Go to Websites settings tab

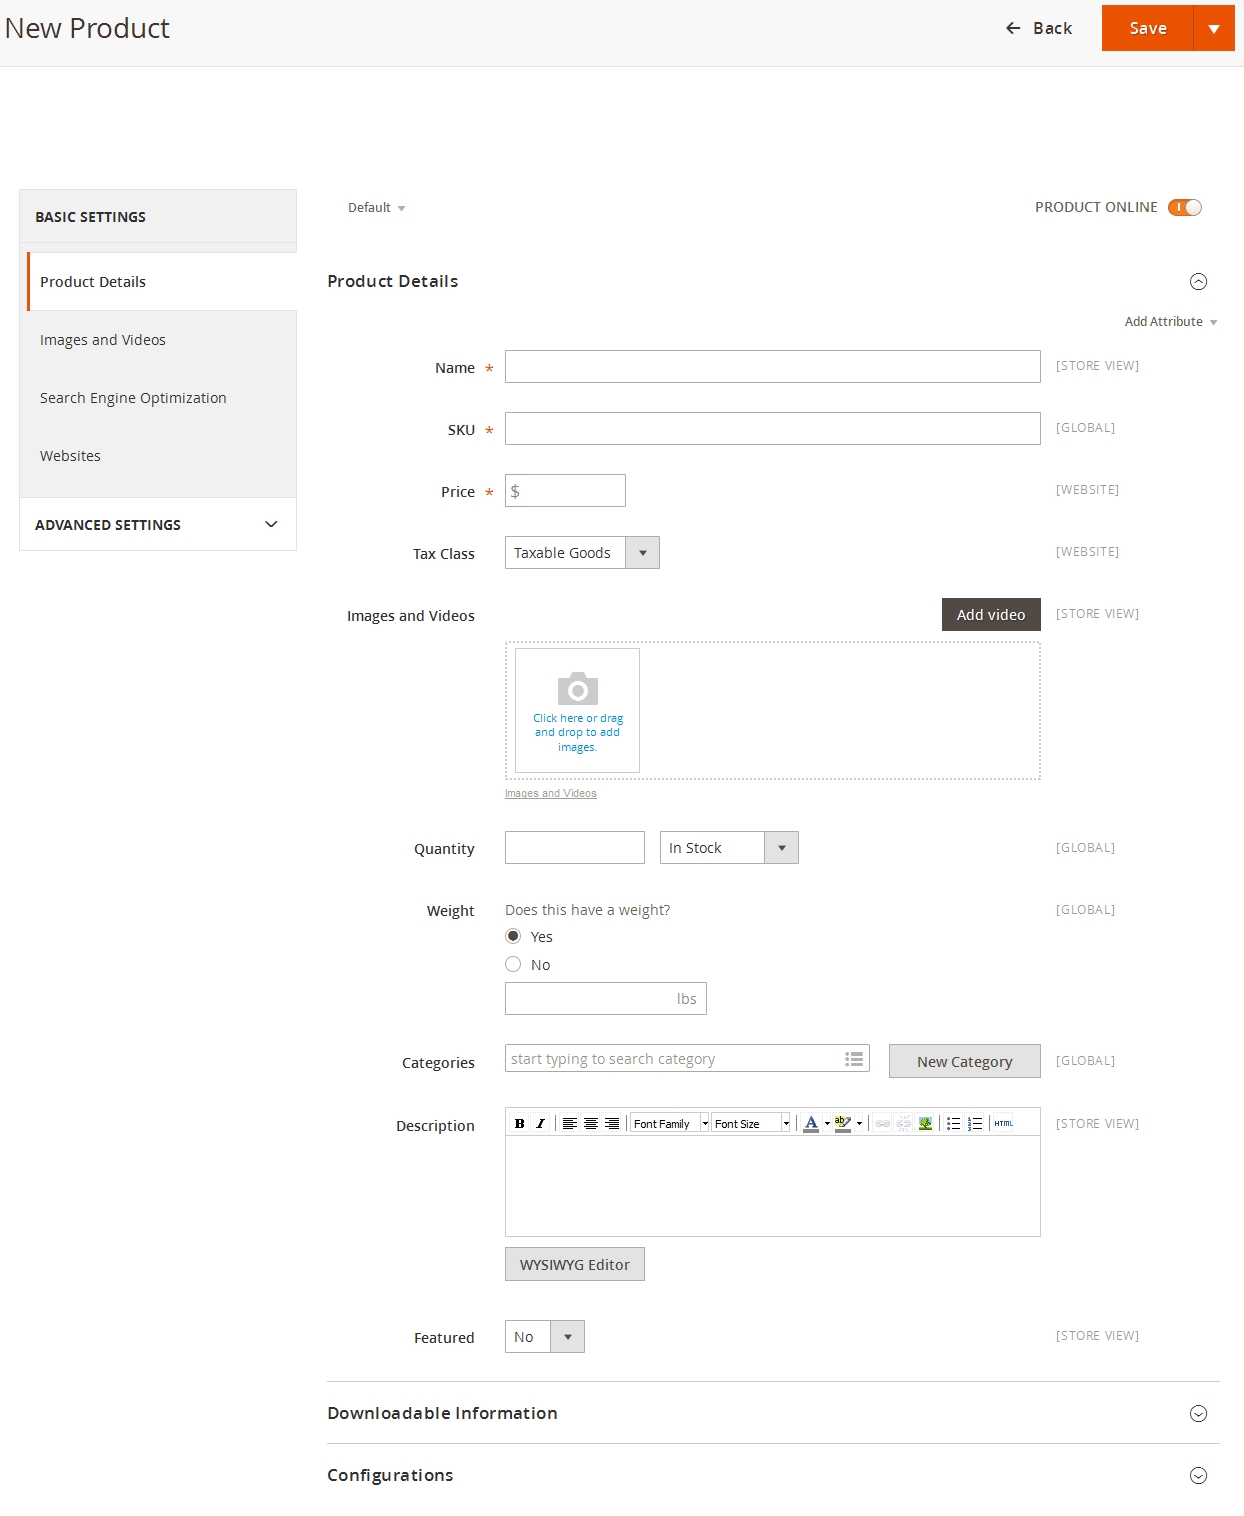coord(70,456)
